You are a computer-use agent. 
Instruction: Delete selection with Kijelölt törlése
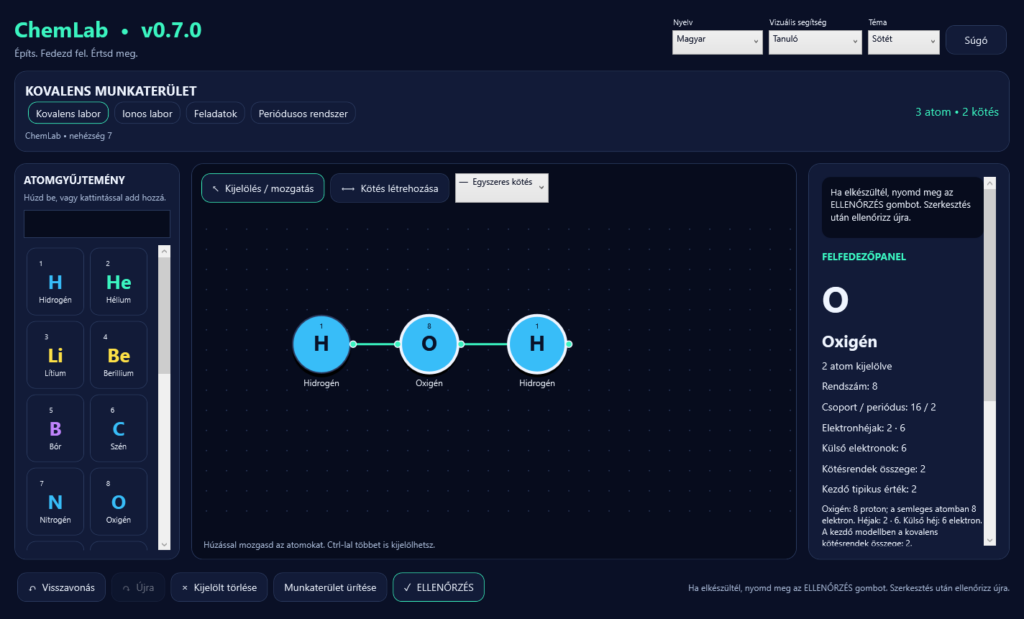click(219, 587)
